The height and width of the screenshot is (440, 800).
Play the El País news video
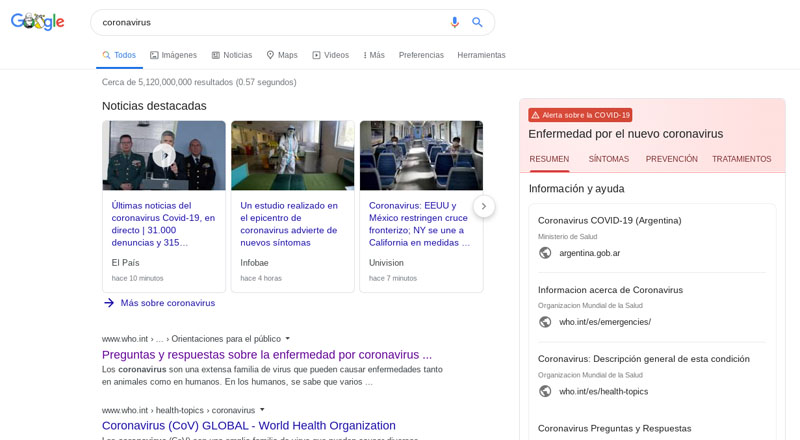pos(164,155)
